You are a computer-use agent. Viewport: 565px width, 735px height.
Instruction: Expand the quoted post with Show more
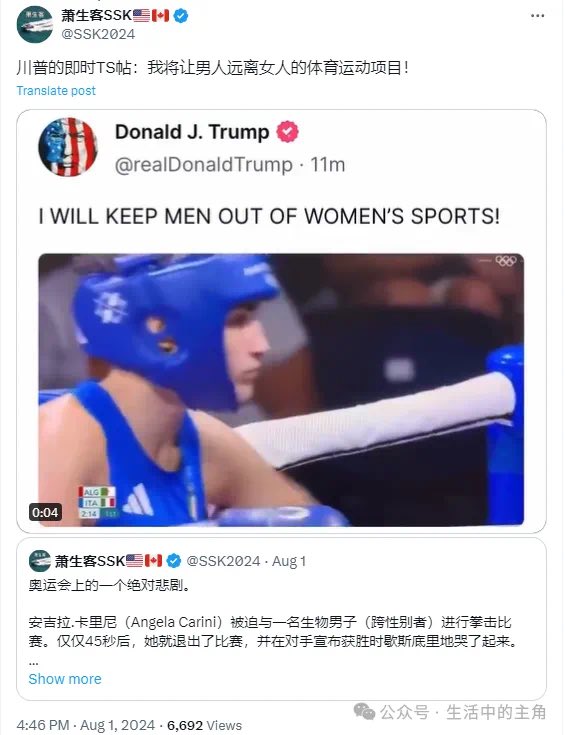pos(65,679)
